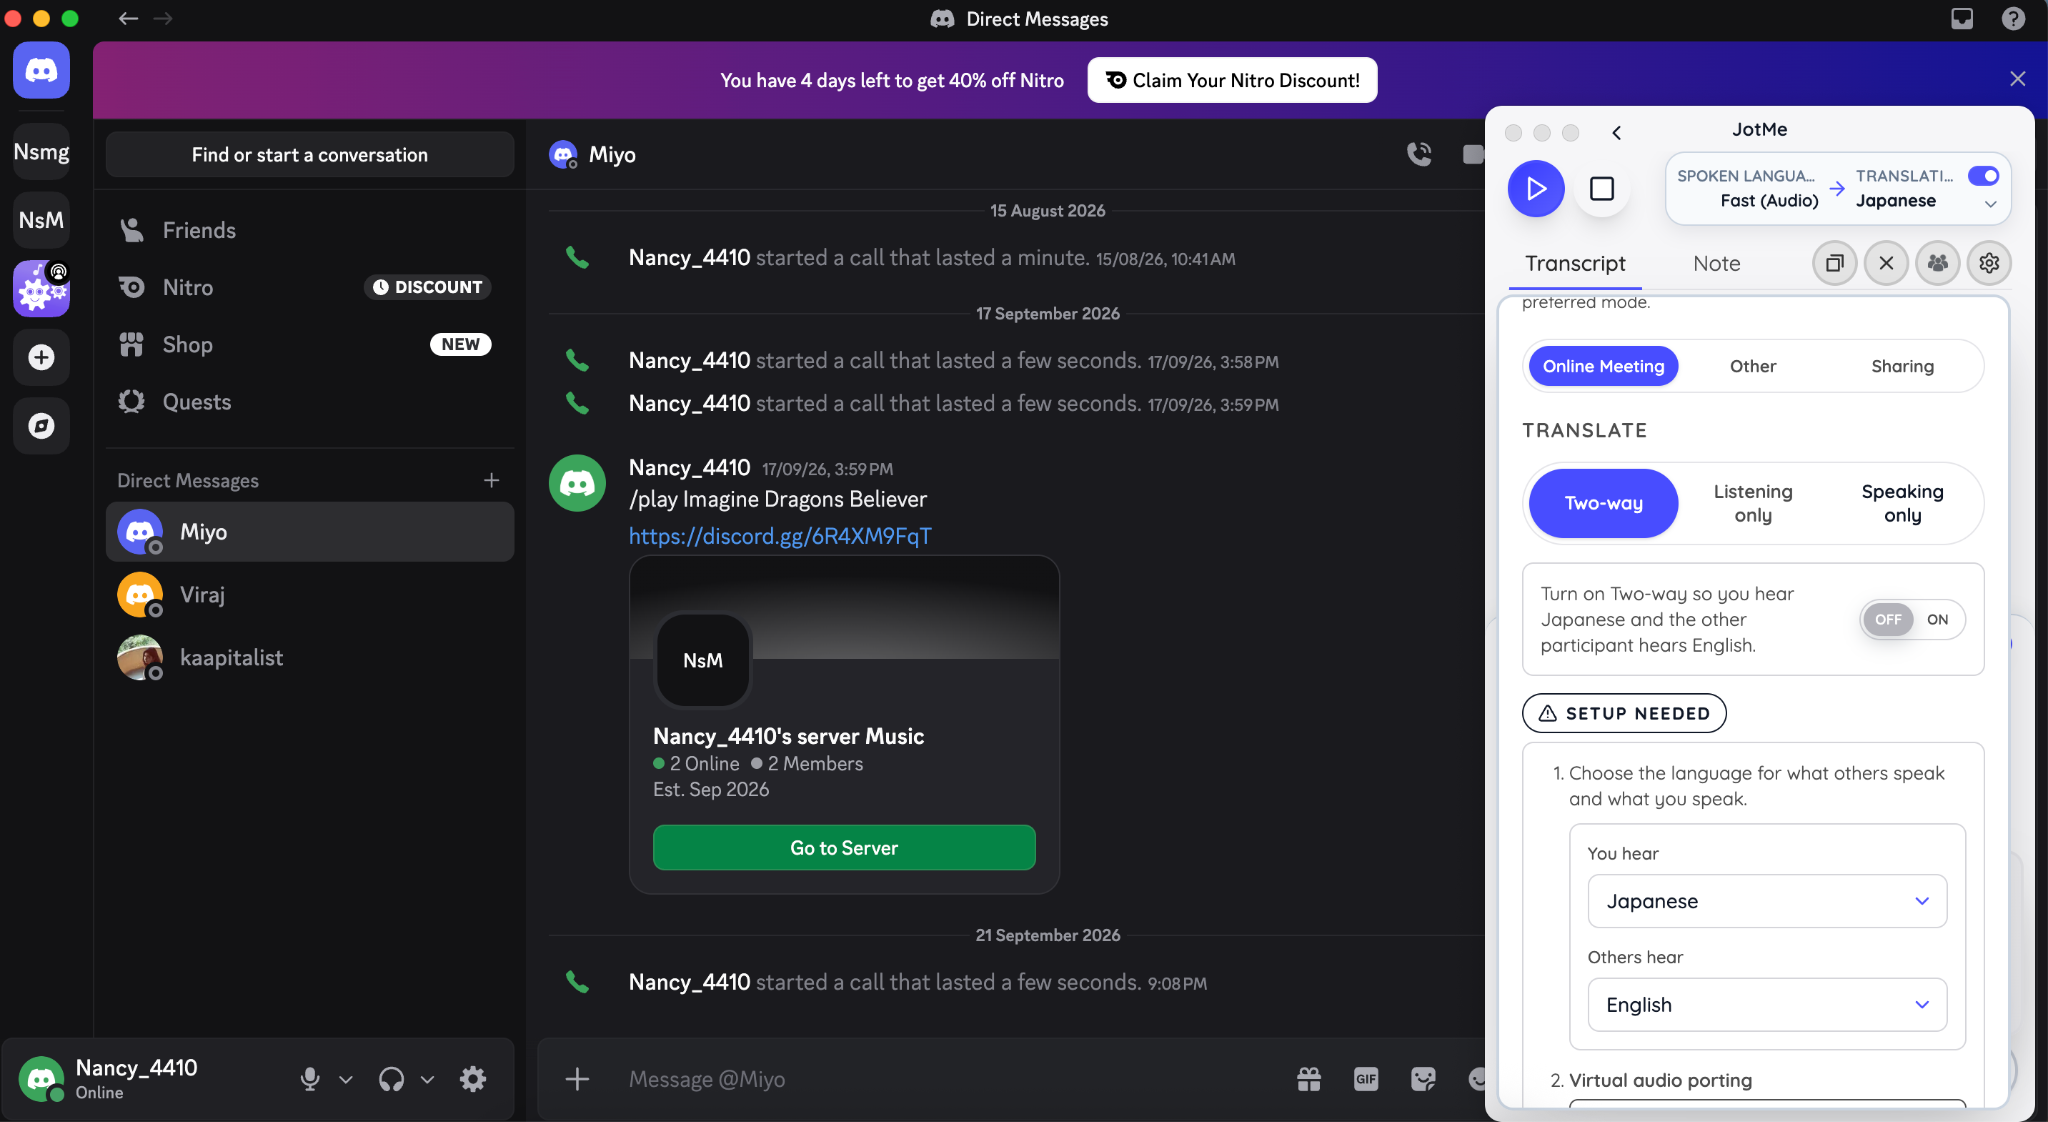Click Go to Server button
2048x1122 pixels.
(844, 847)
